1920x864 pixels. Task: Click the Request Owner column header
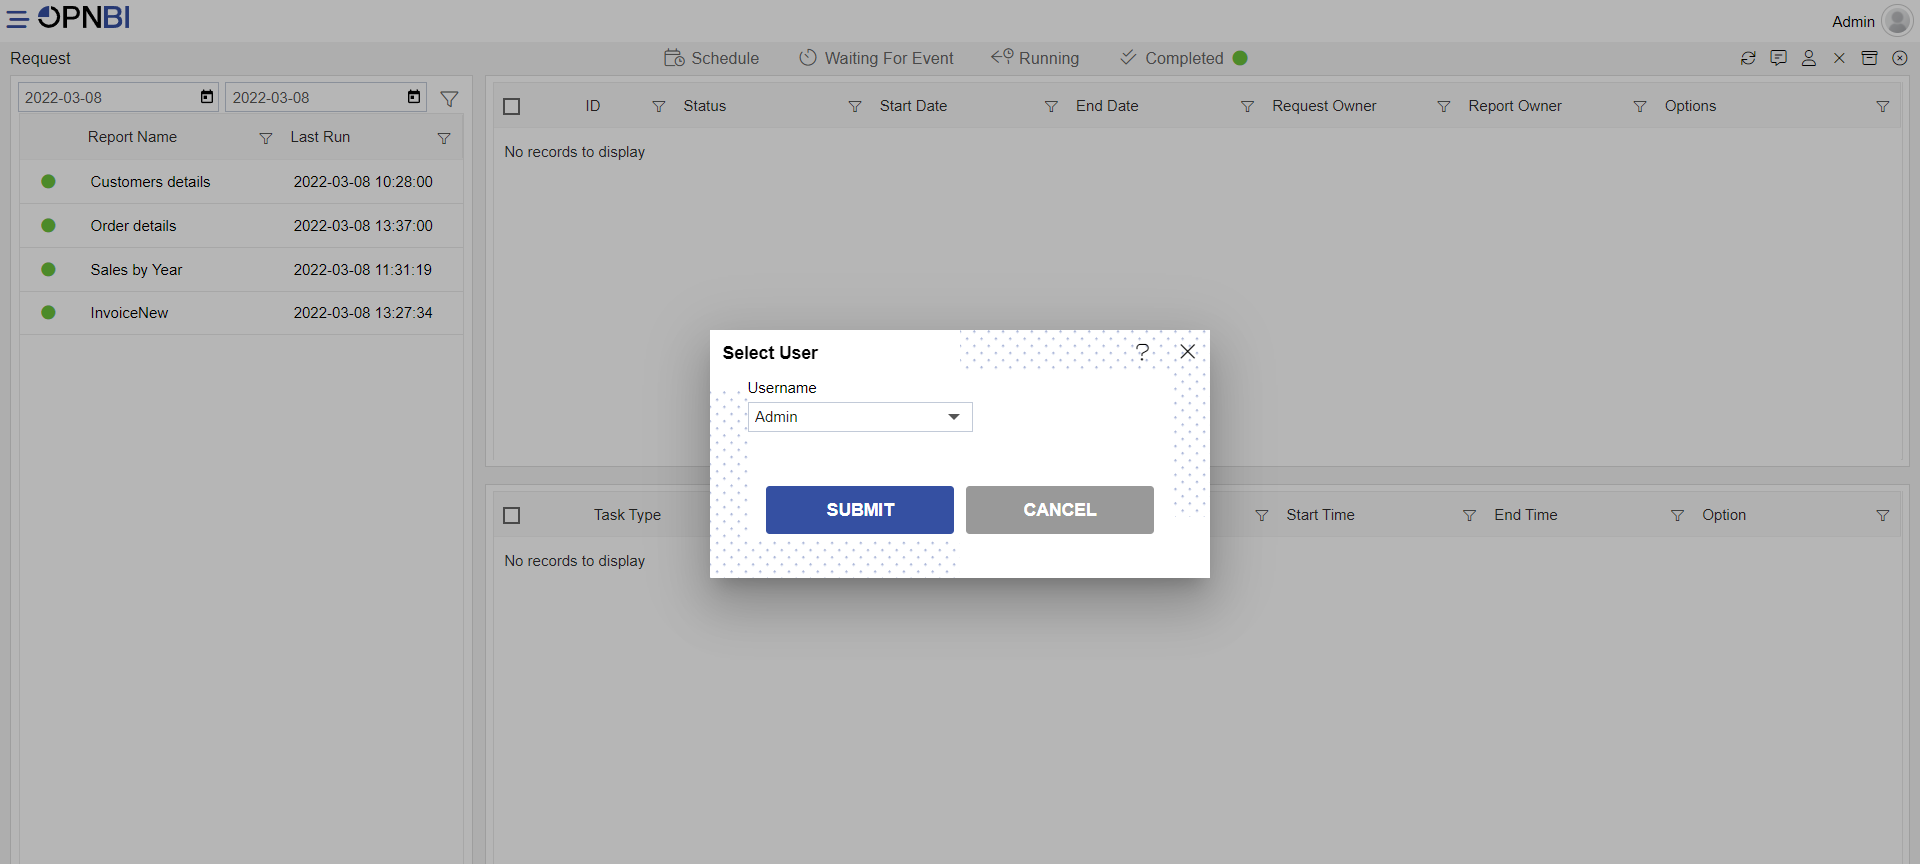coord(1324,106)
